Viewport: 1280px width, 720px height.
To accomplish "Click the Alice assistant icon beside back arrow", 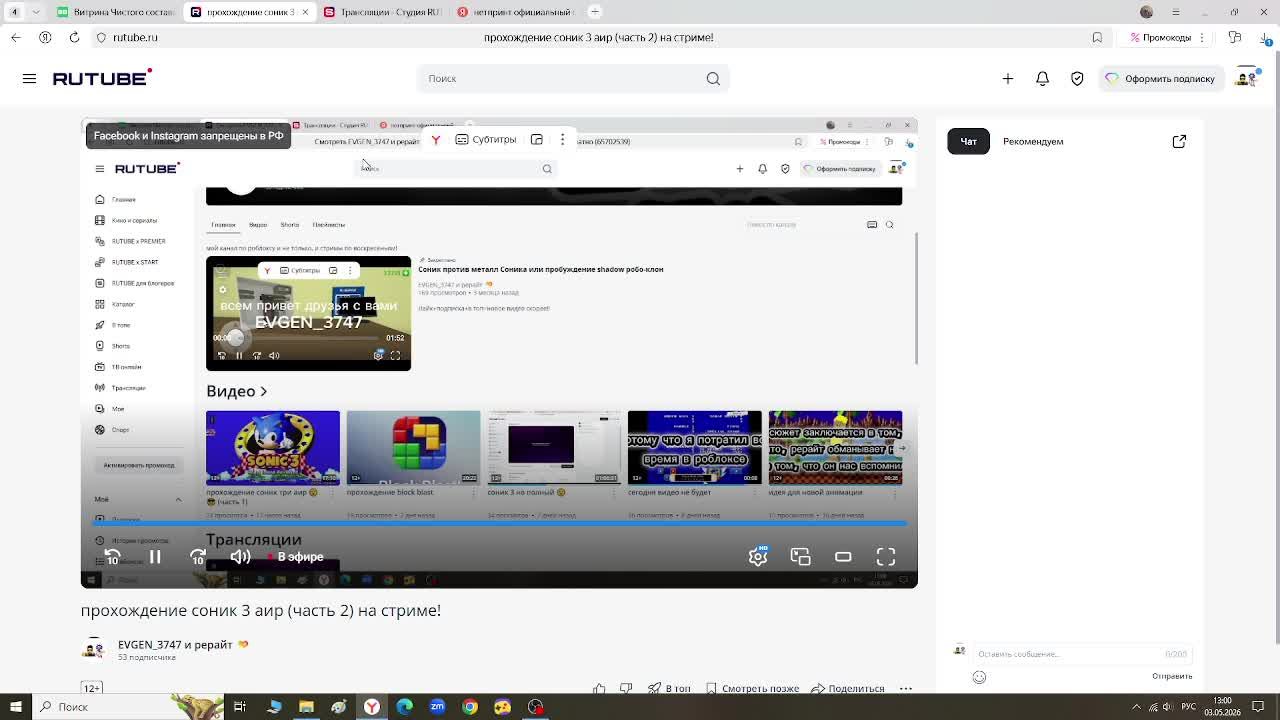I will click(45, 37).
